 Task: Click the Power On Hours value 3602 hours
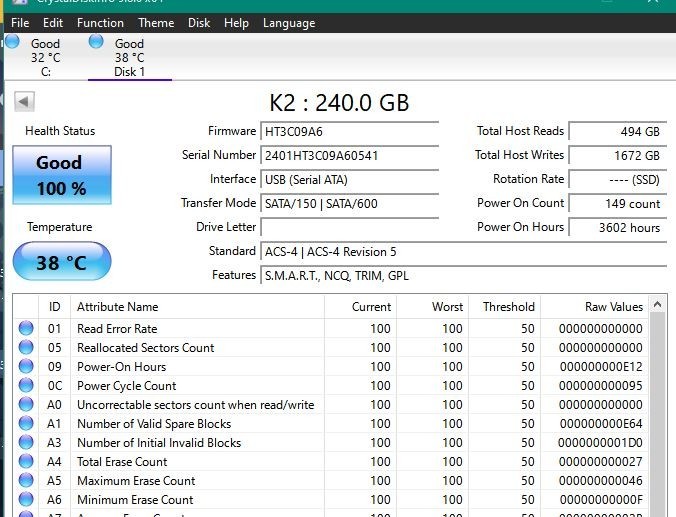coord(618,228)
